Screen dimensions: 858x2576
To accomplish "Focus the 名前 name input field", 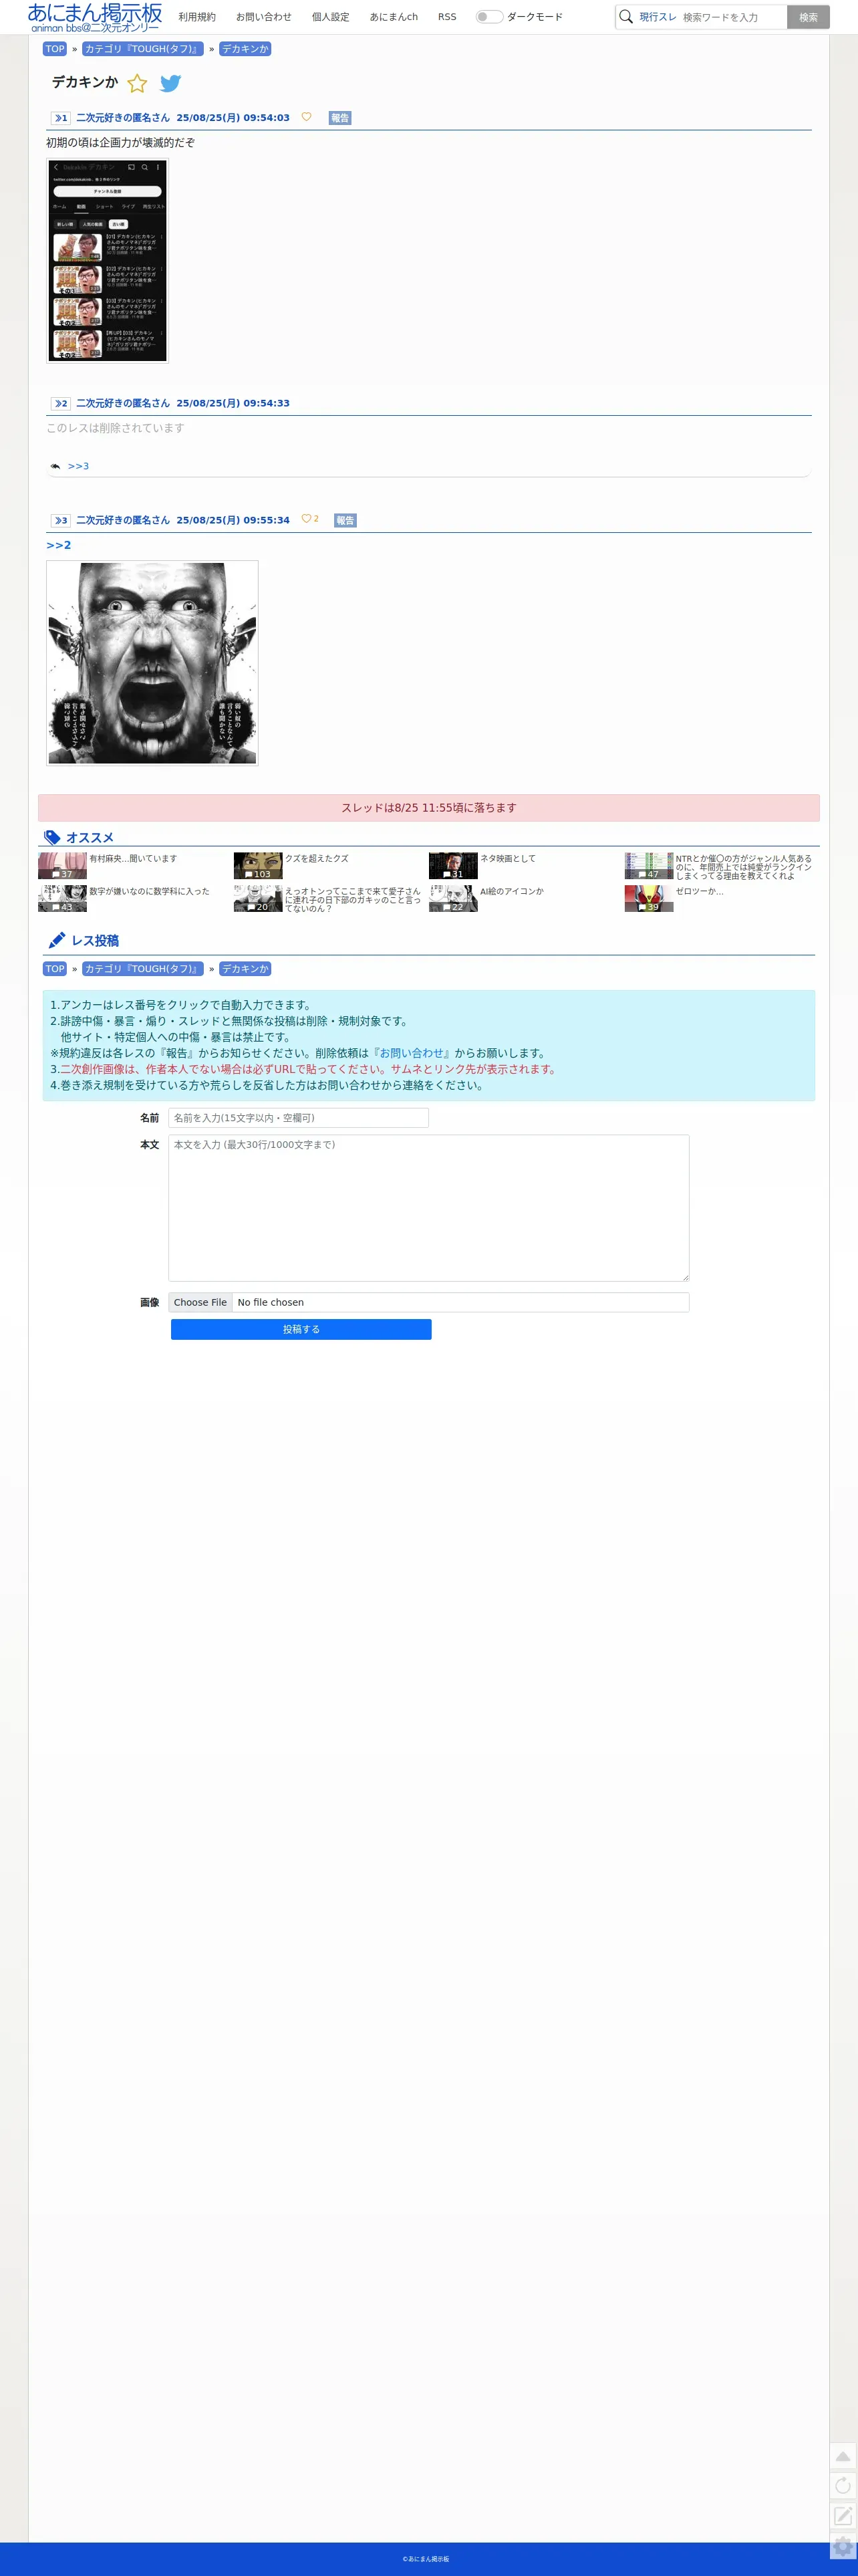I will (298, 1118).
